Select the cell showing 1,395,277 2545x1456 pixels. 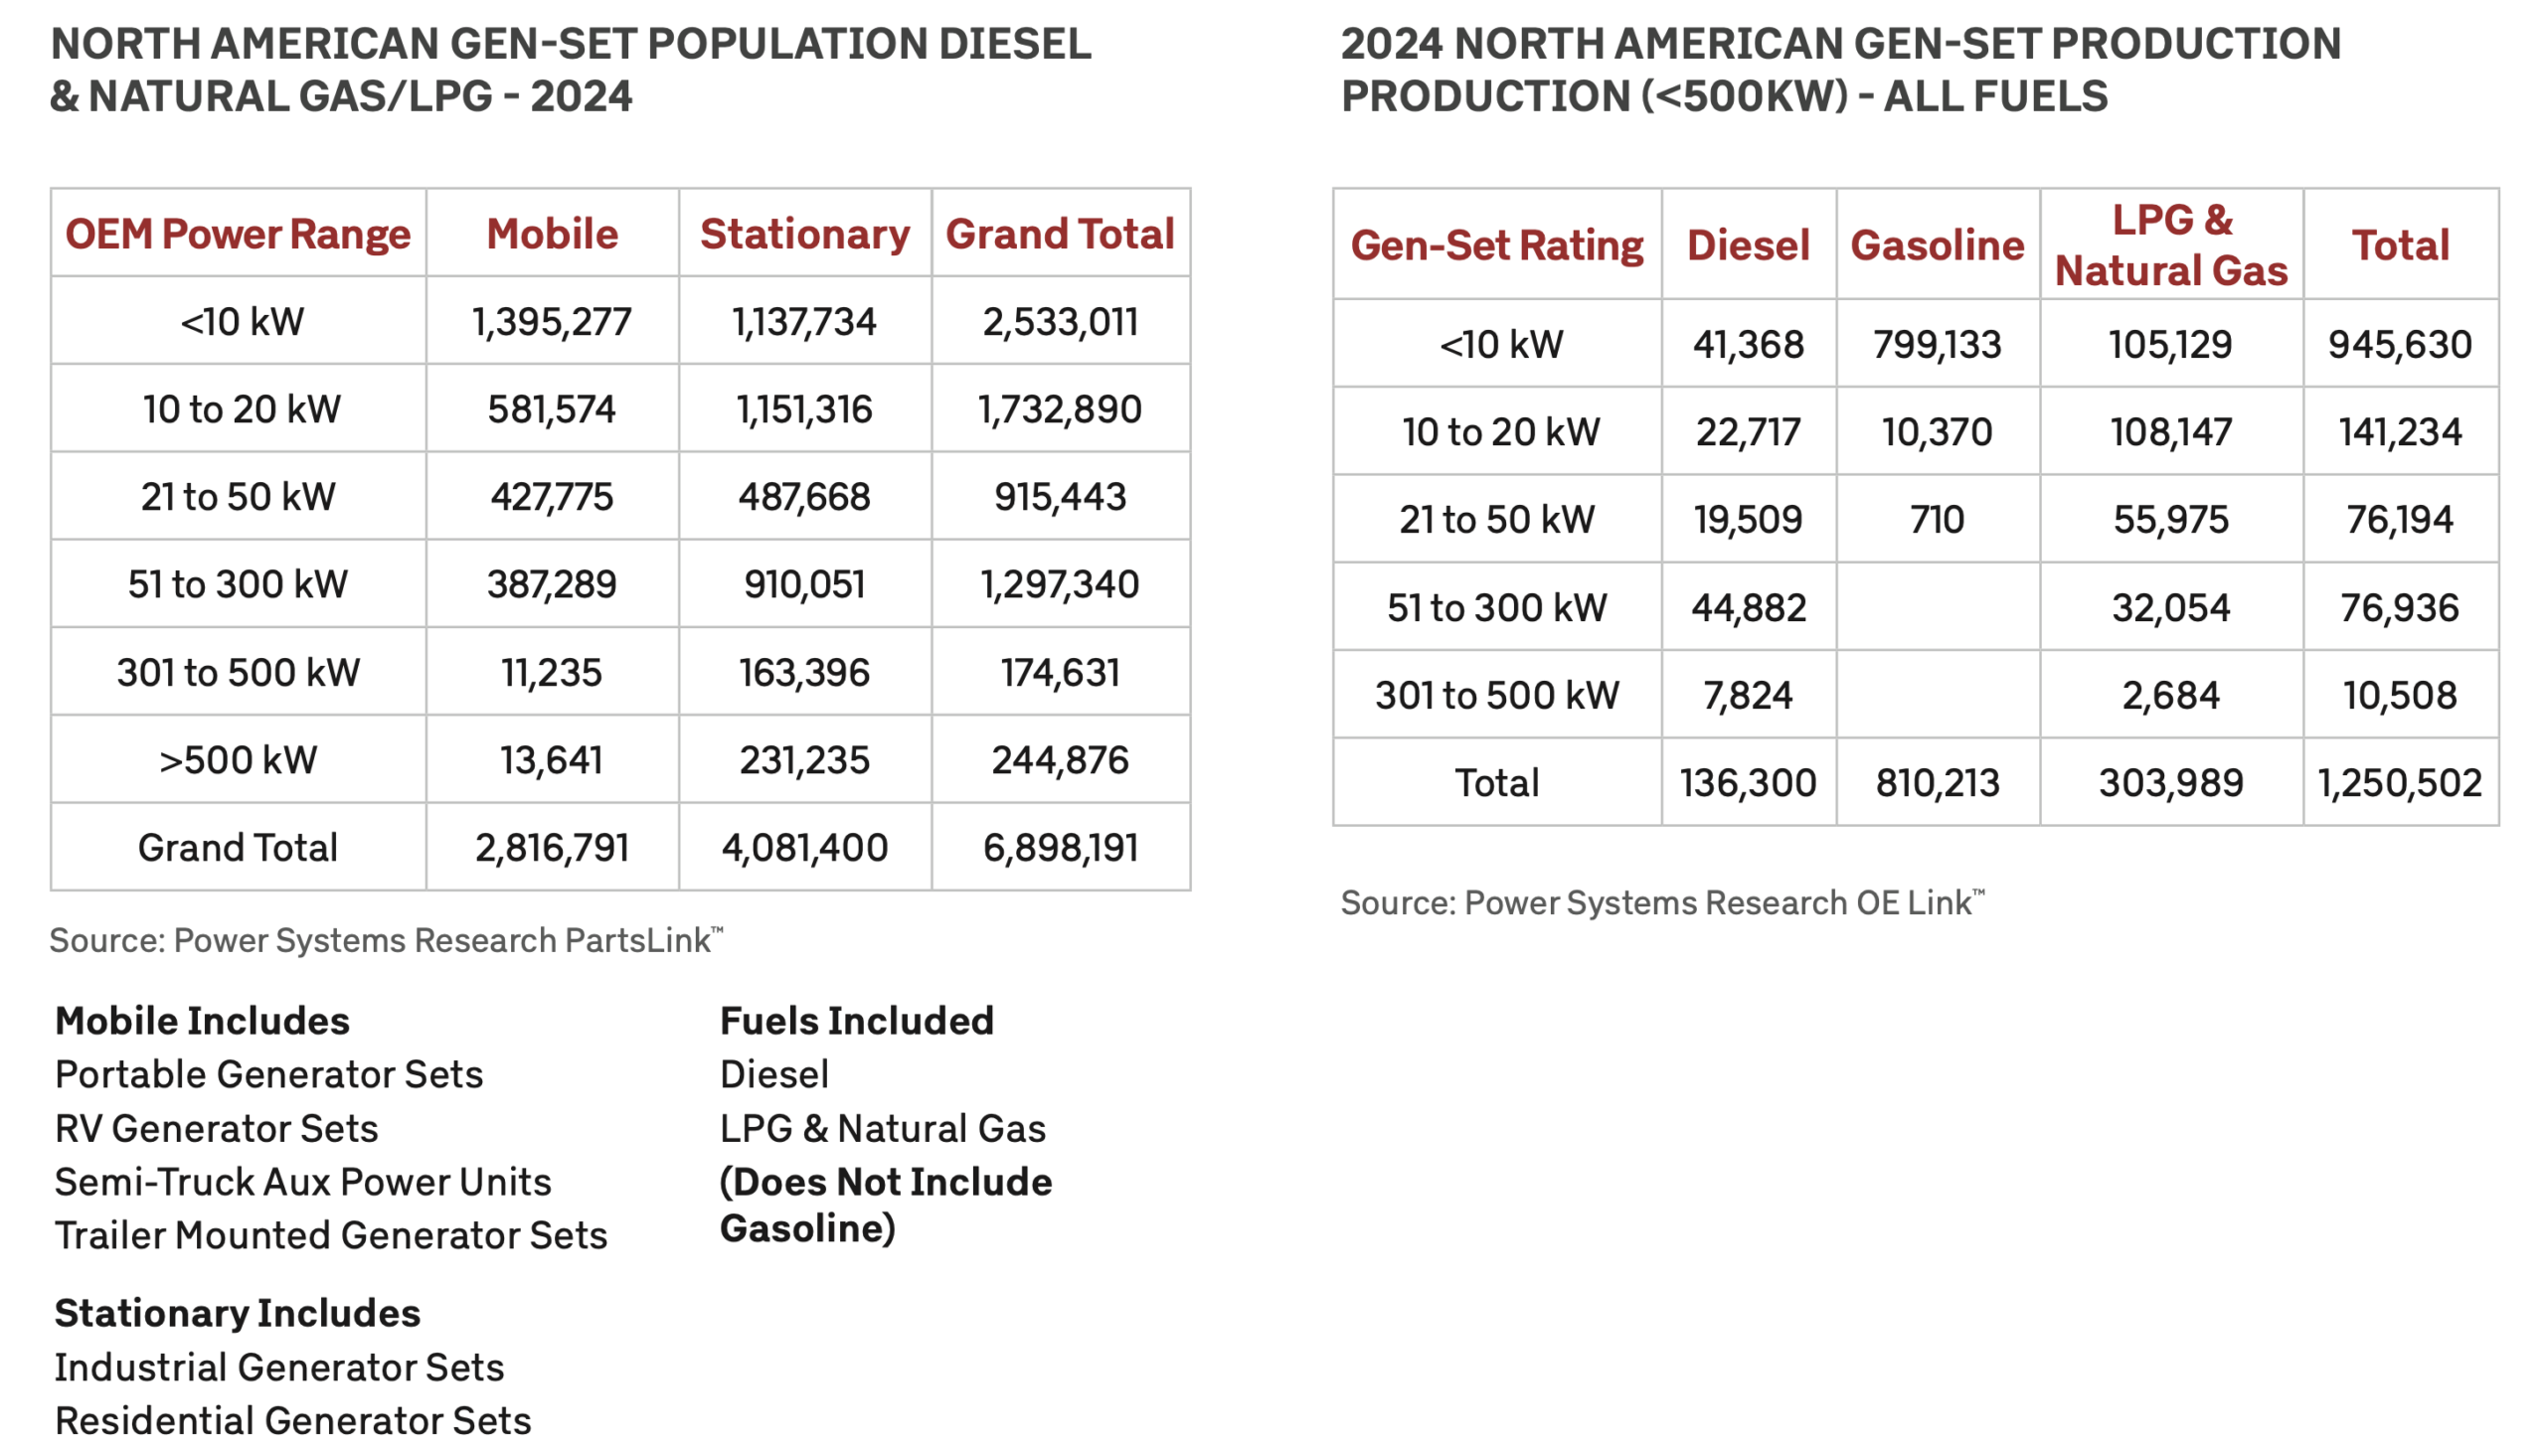pos(552,322)
